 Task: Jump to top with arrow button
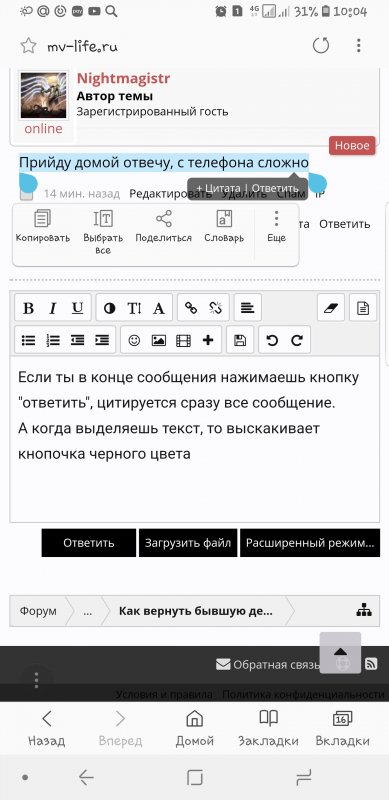coord(340,653)
